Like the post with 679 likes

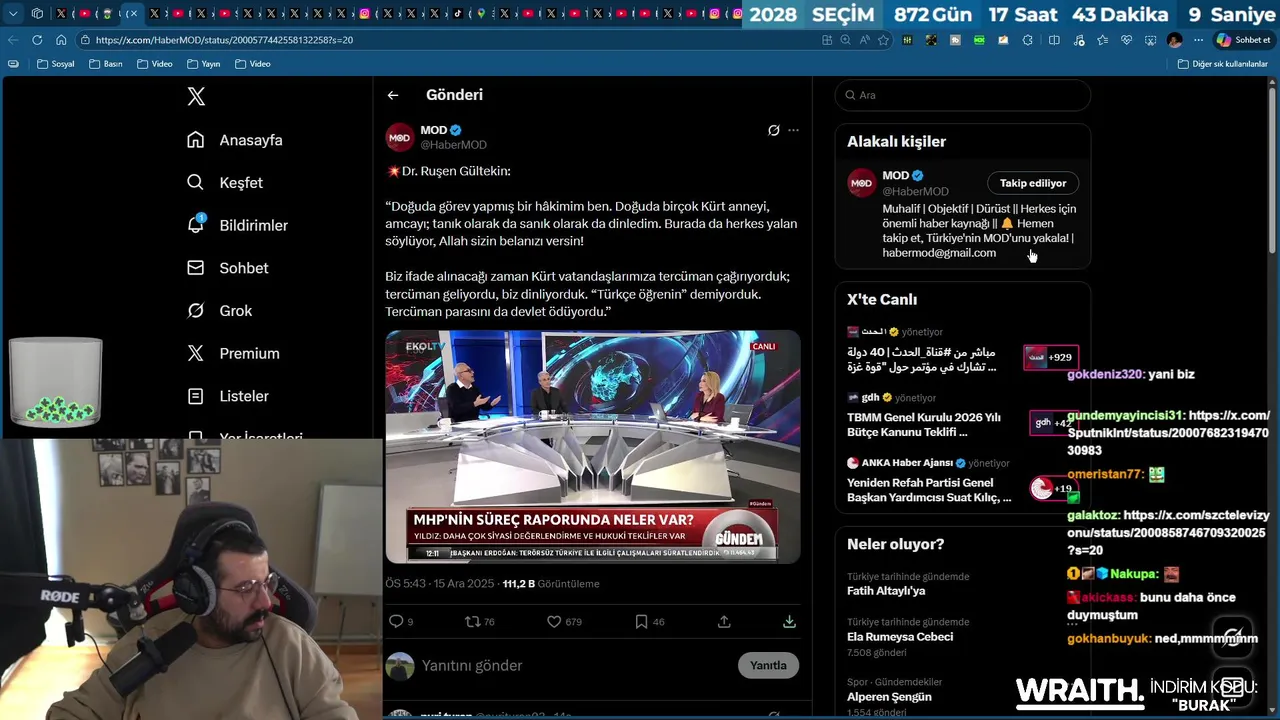pyautogui.click(x=564, y=621)
